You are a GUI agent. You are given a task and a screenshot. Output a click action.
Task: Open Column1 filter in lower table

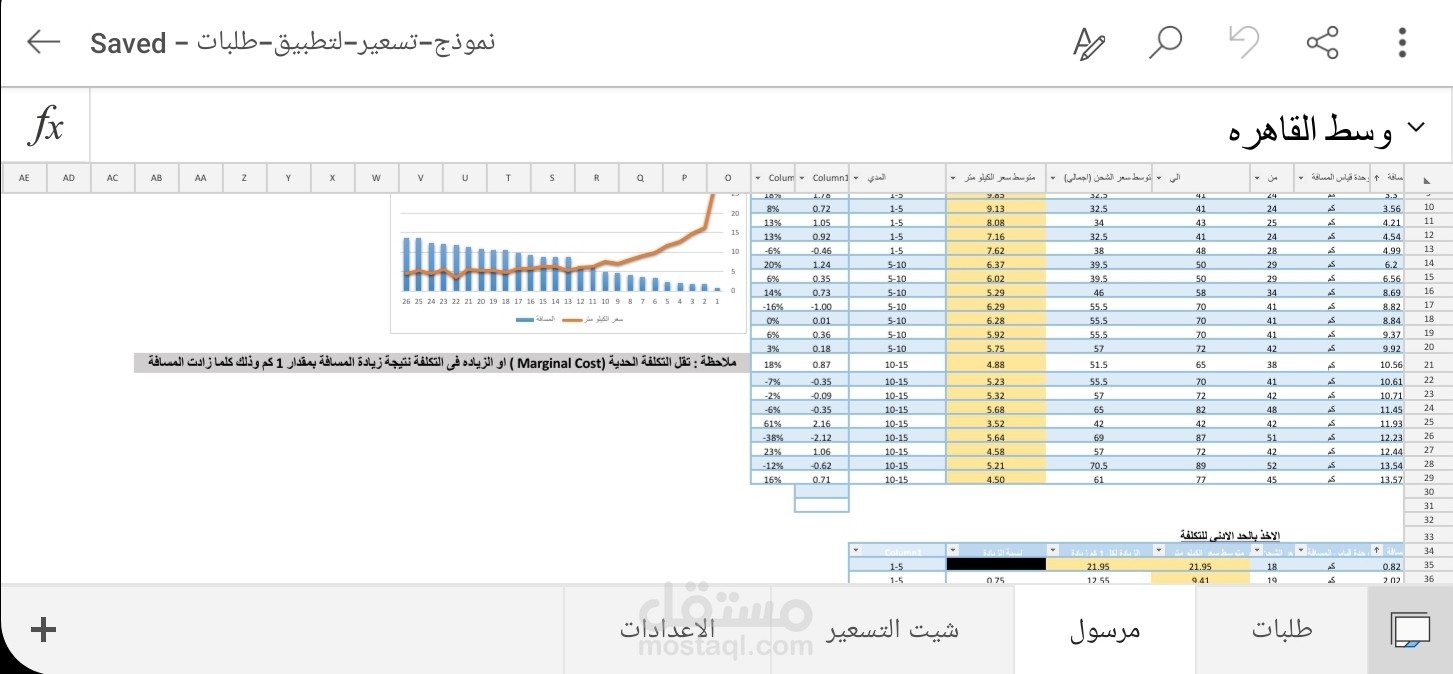coord(856,551)
